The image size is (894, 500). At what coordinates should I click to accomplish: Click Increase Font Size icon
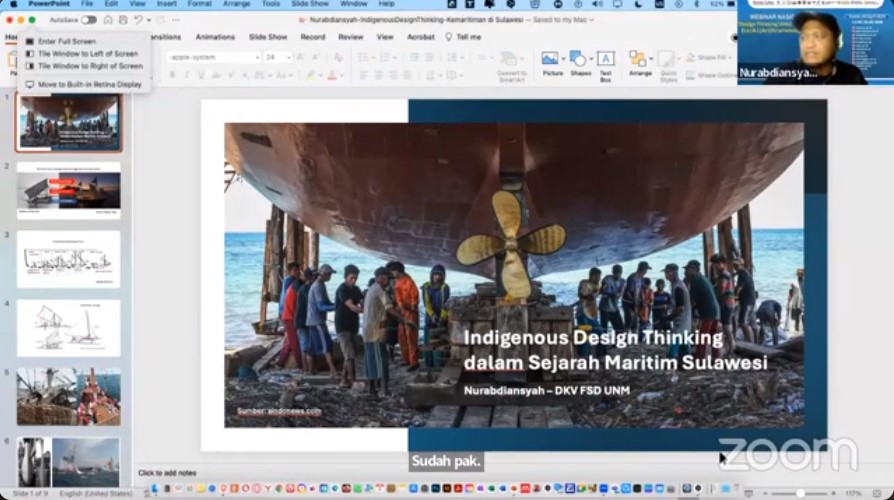point(300,57)
